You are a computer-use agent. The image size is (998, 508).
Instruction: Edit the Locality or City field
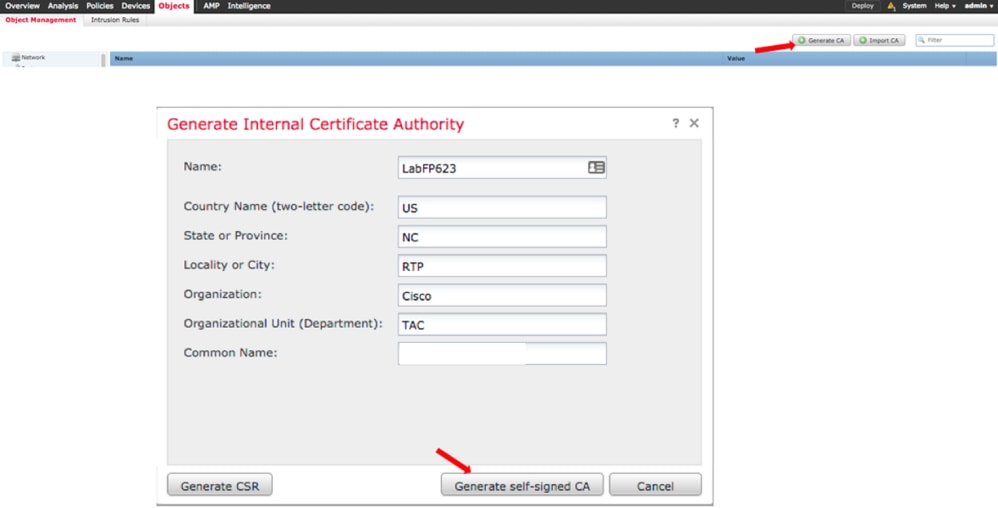[502, 265]
